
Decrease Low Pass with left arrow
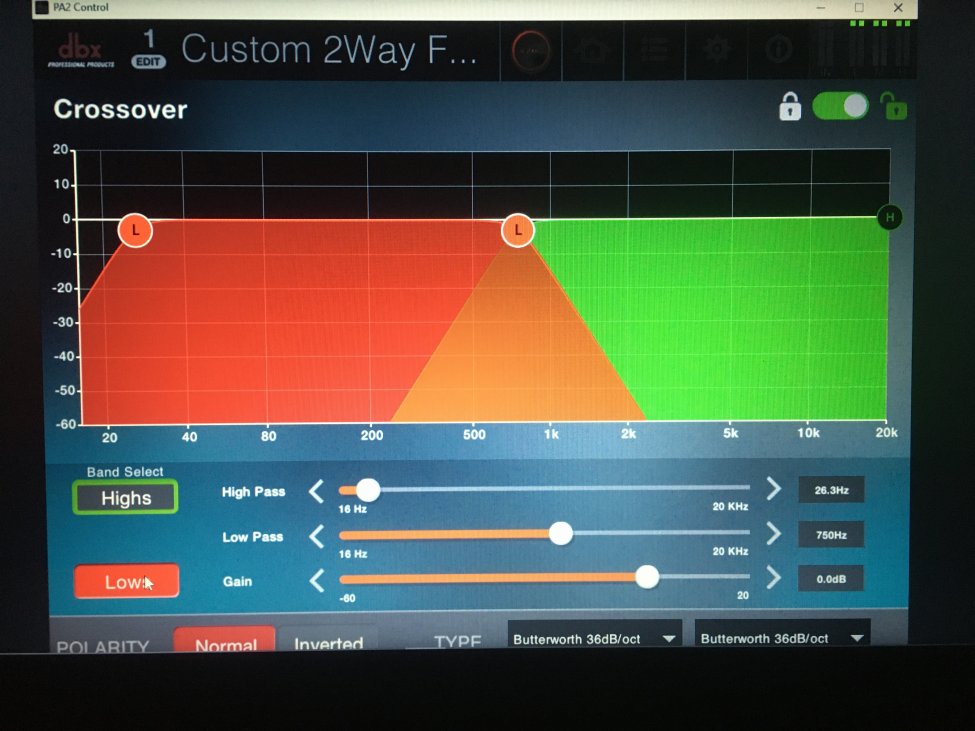pos(317,536)
